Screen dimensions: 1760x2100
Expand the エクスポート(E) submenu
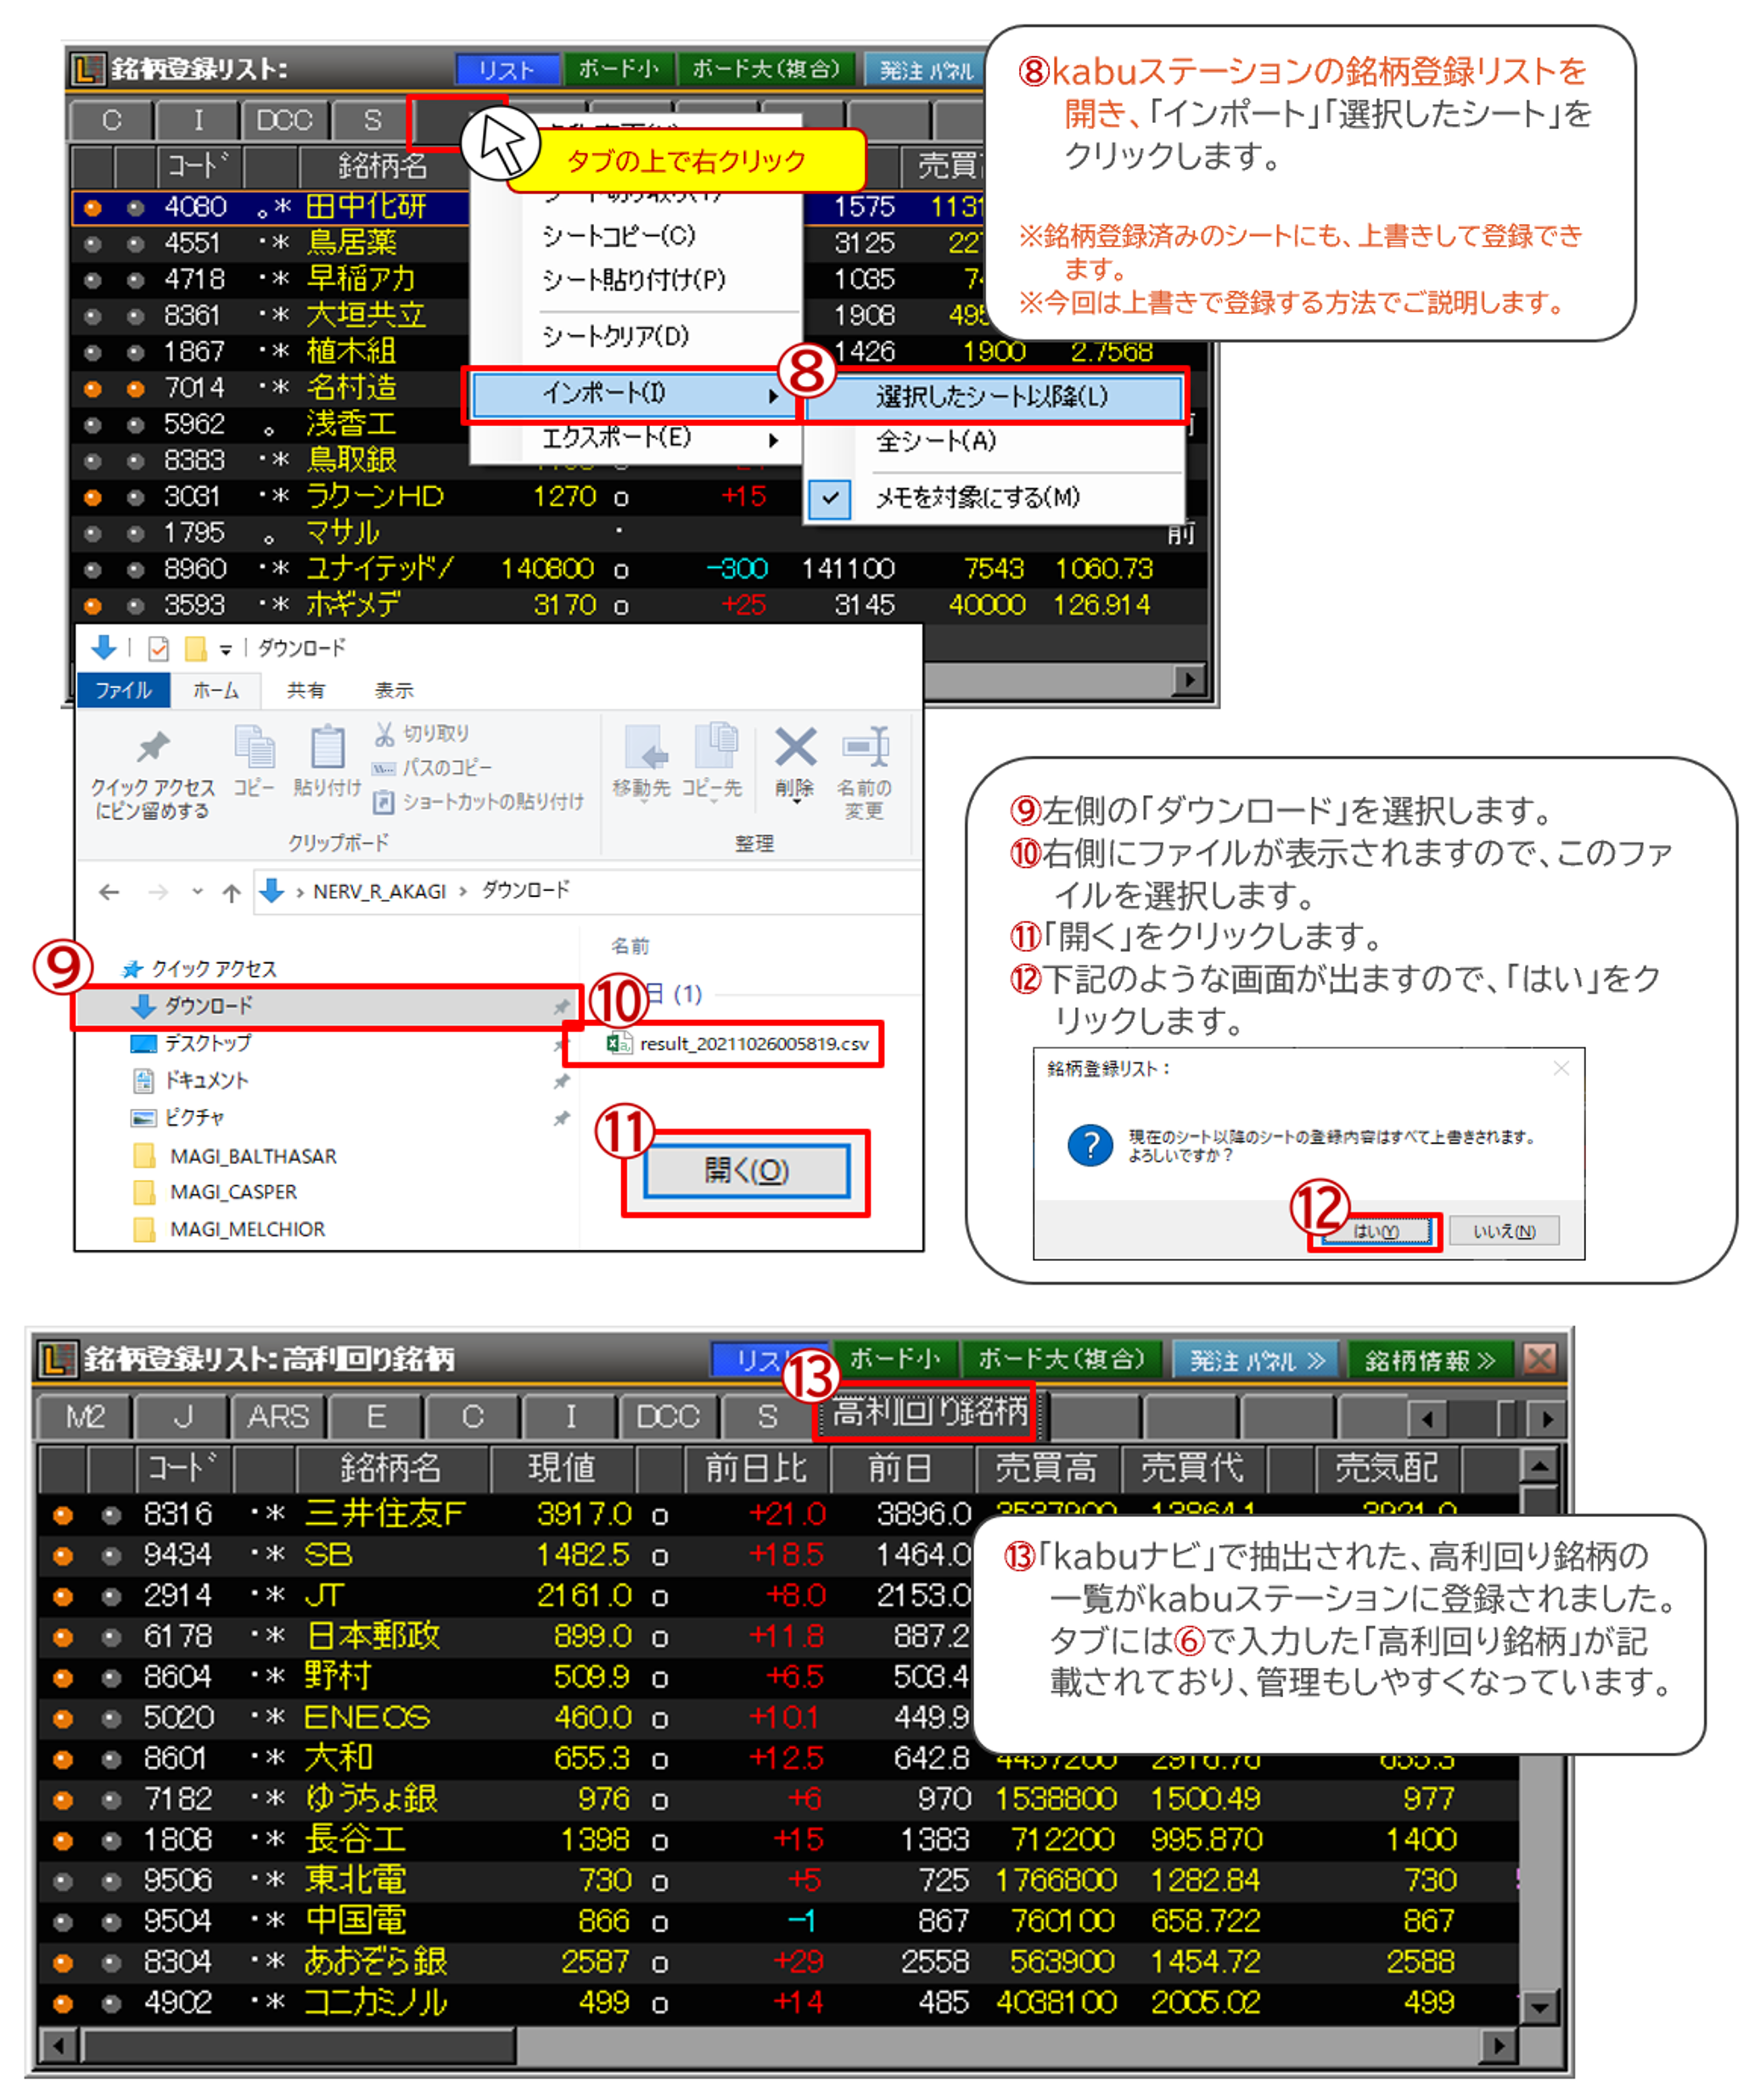pos(616,438)
